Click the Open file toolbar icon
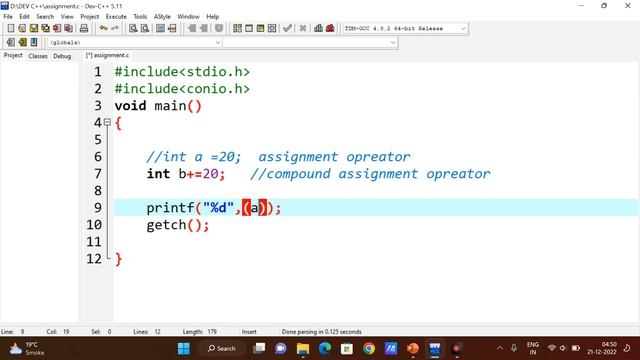 pos(22,28)
